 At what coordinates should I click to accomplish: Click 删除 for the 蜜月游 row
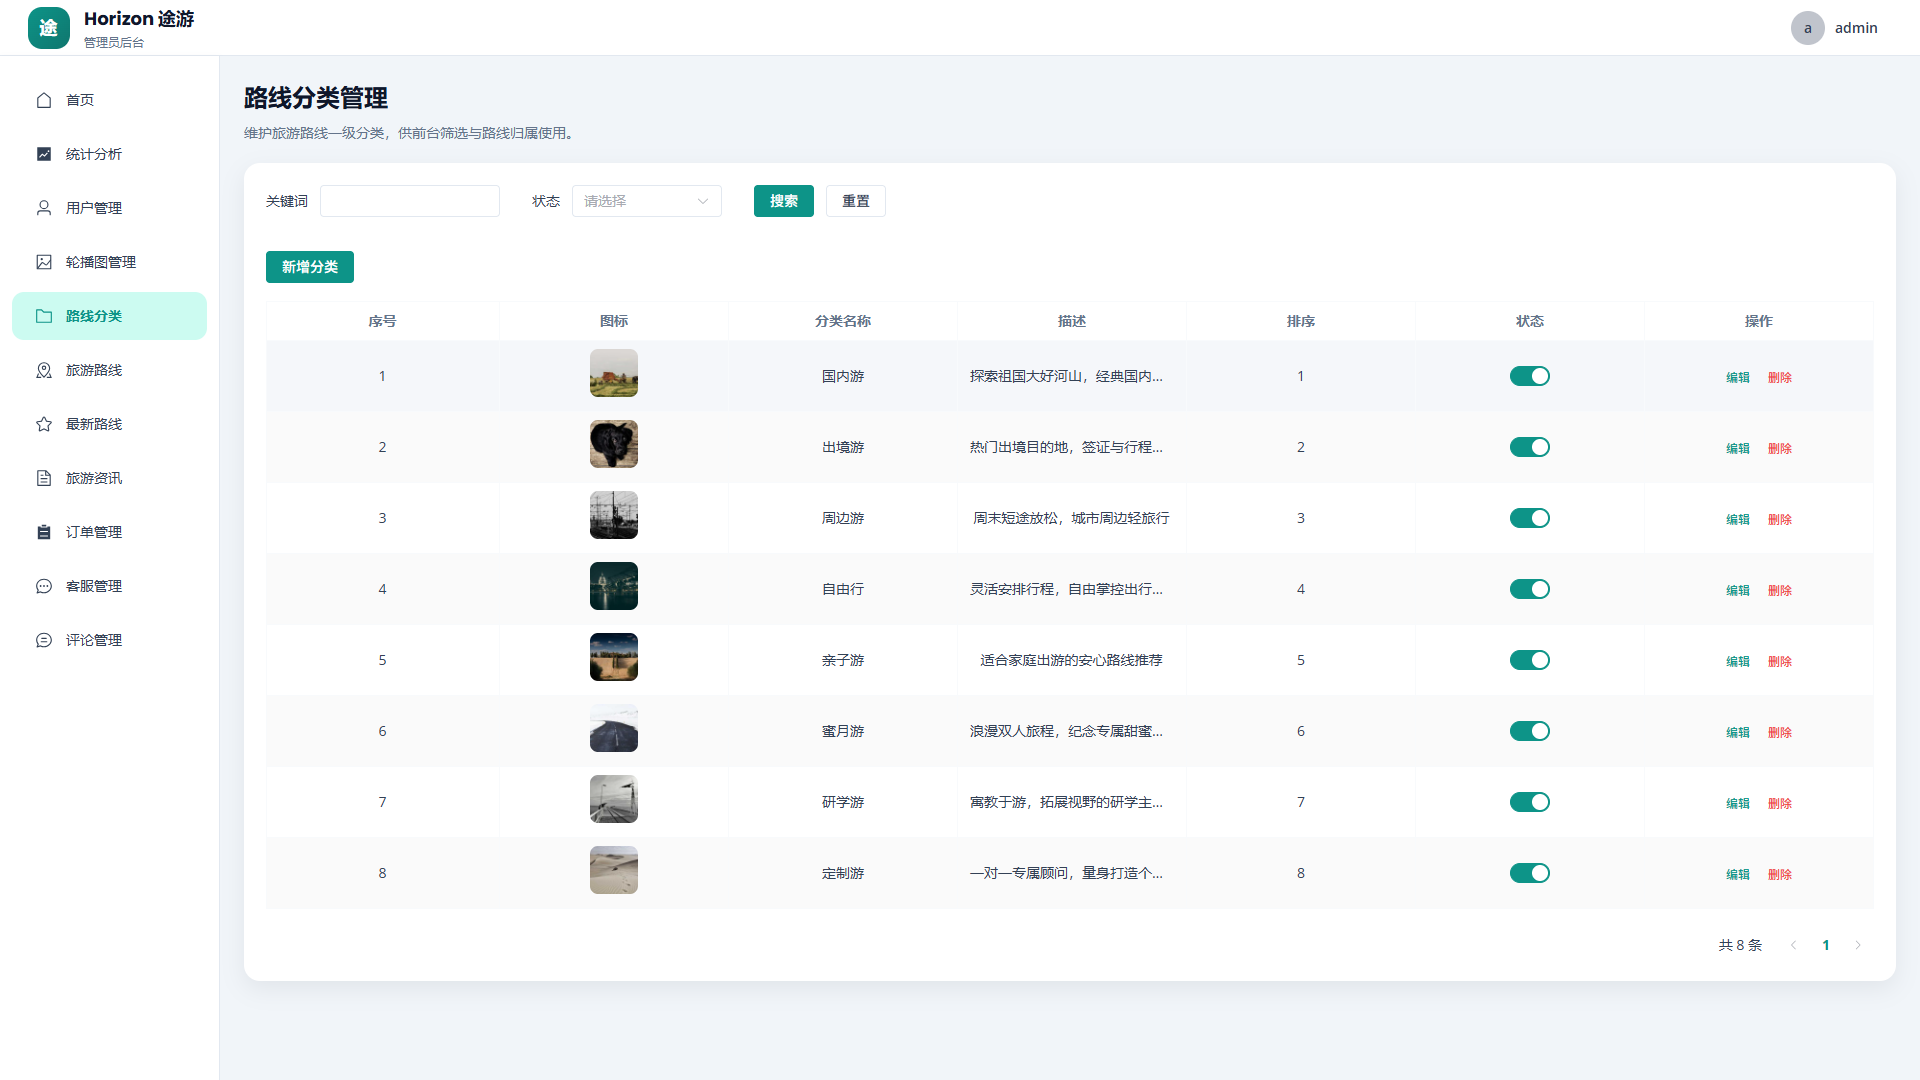click(1780, 732)
